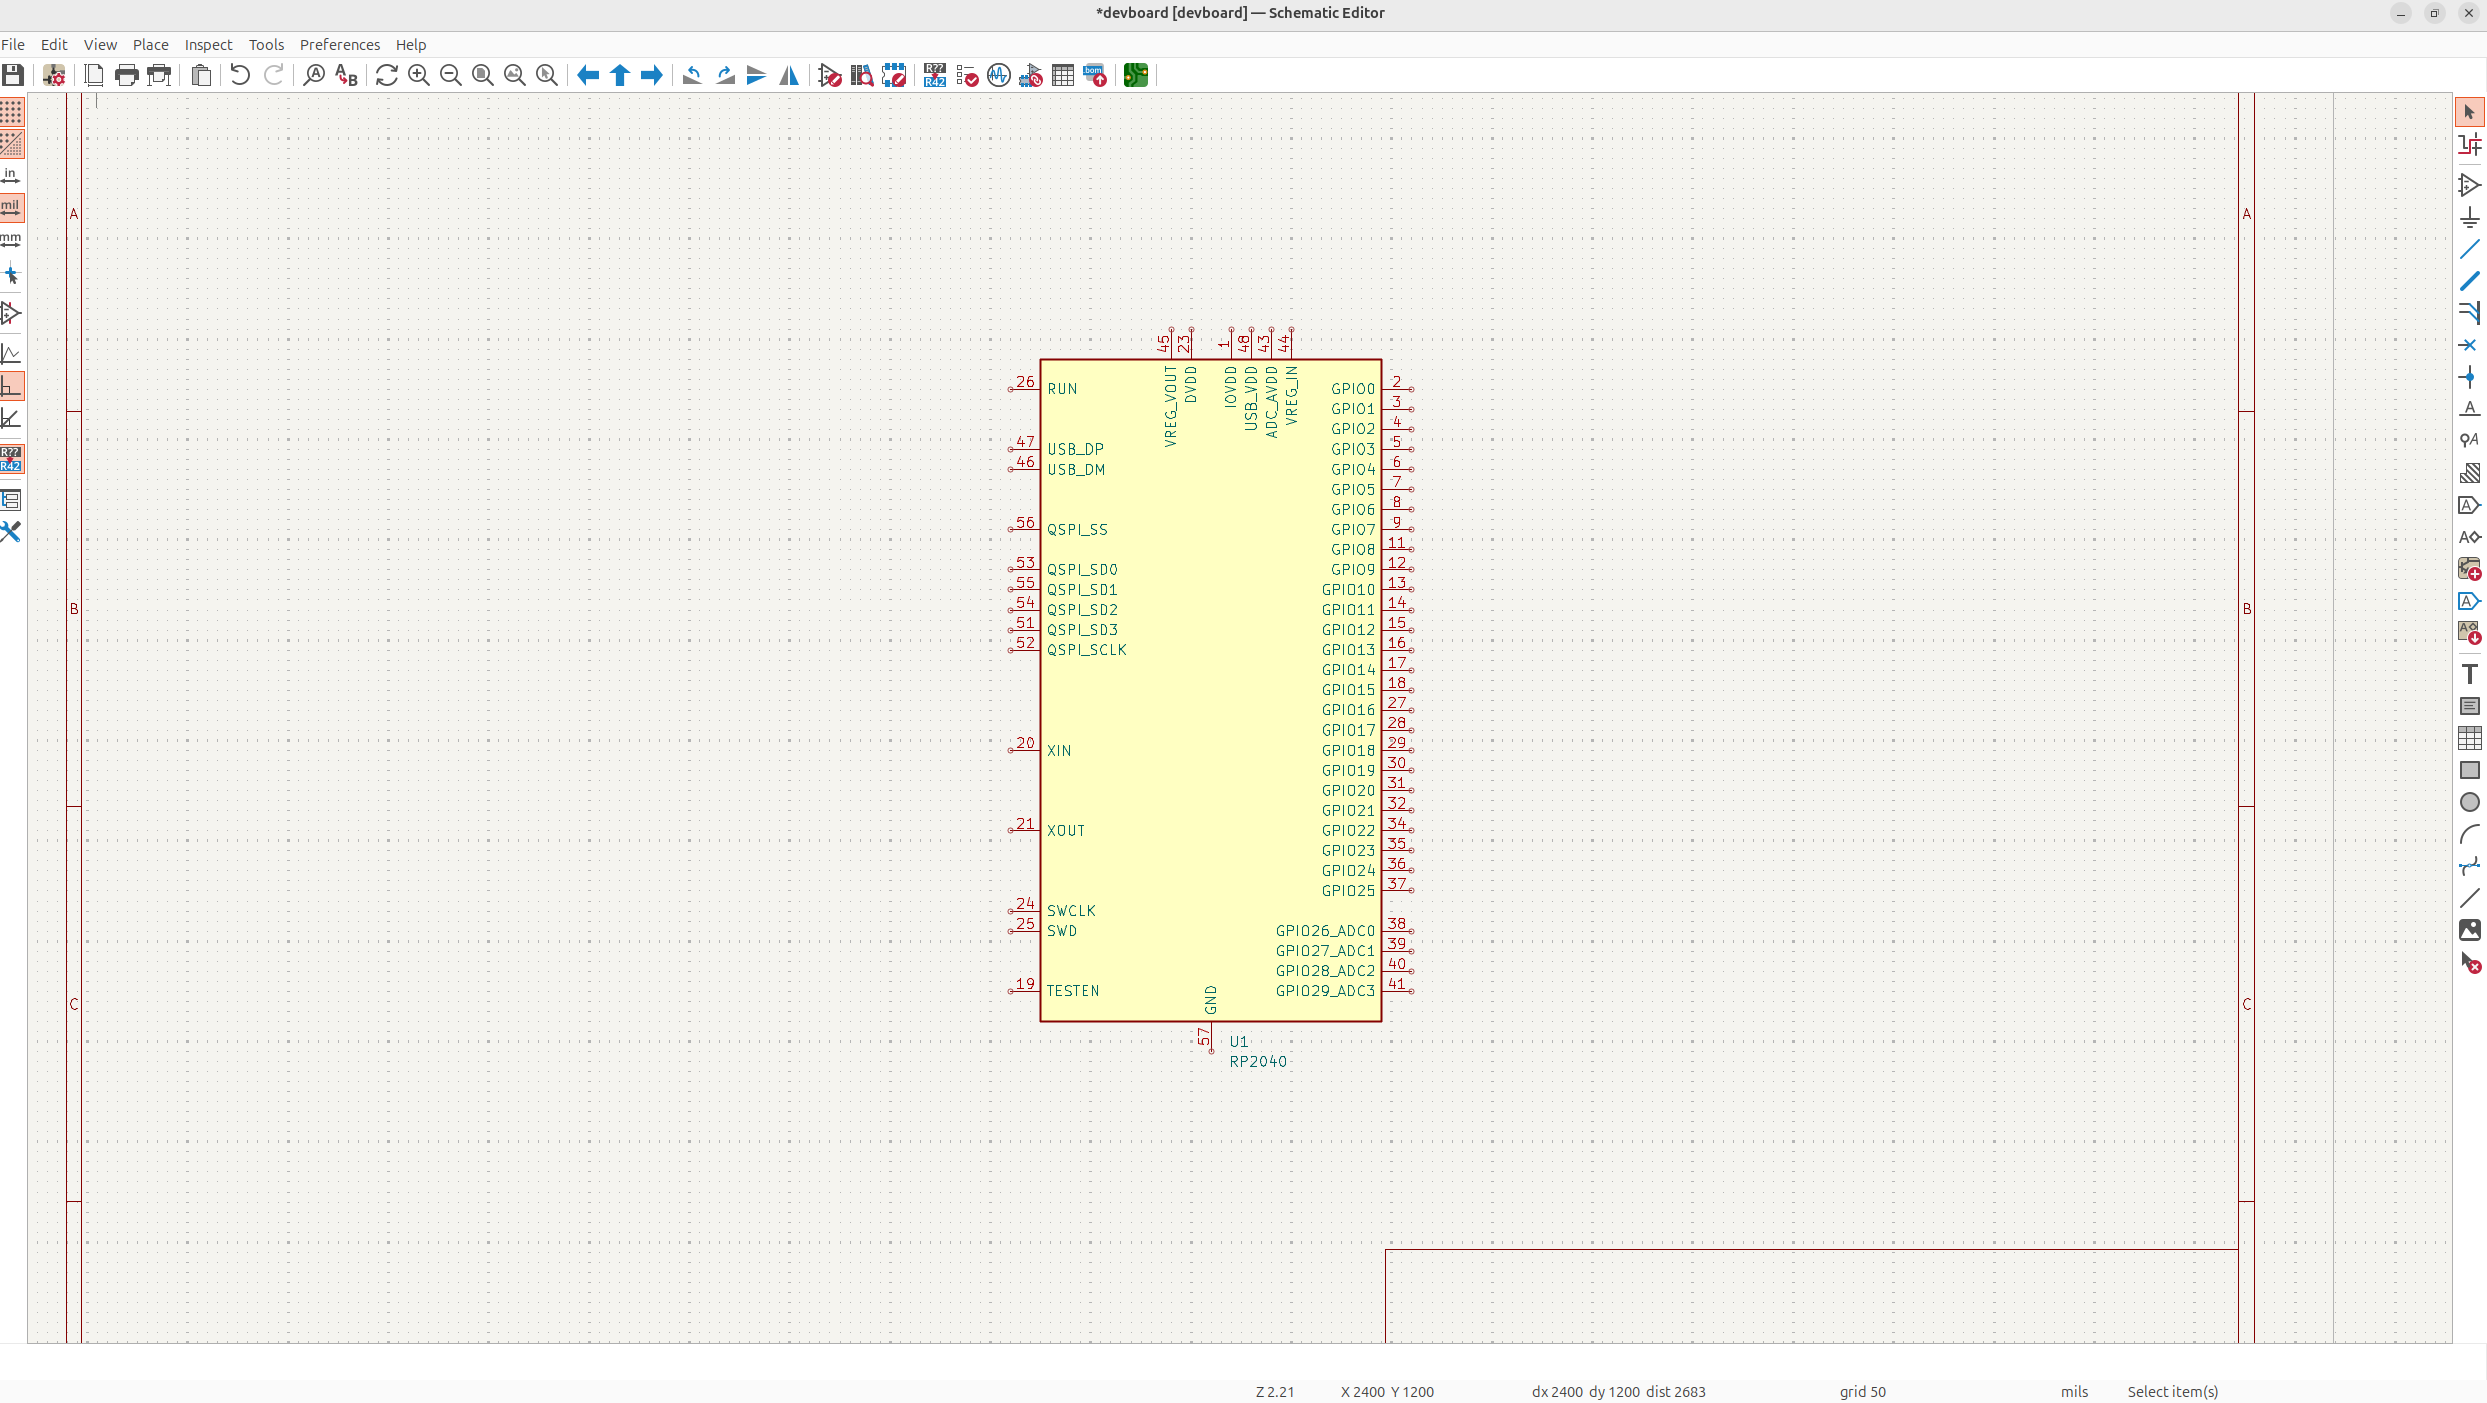Switch units to millimeters

pyautogui.click(x=12, y=240)
